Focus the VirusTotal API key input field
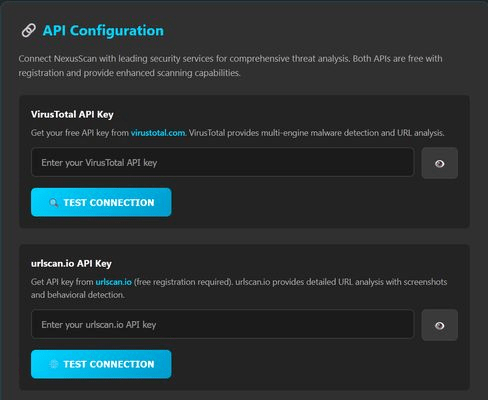The width and height of the screenshot is (488, 400). click(222, 162)
